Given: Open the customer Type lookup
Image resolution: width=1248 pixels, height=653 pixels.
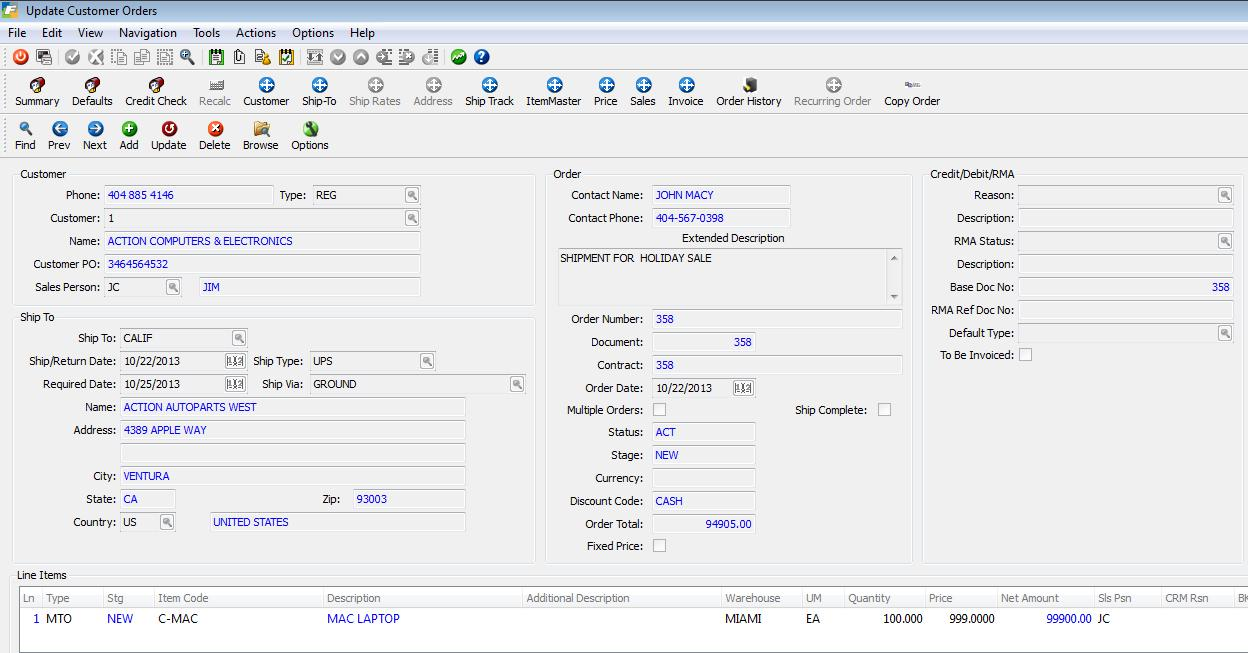Looking at the screenshot, I should (411, 195).
